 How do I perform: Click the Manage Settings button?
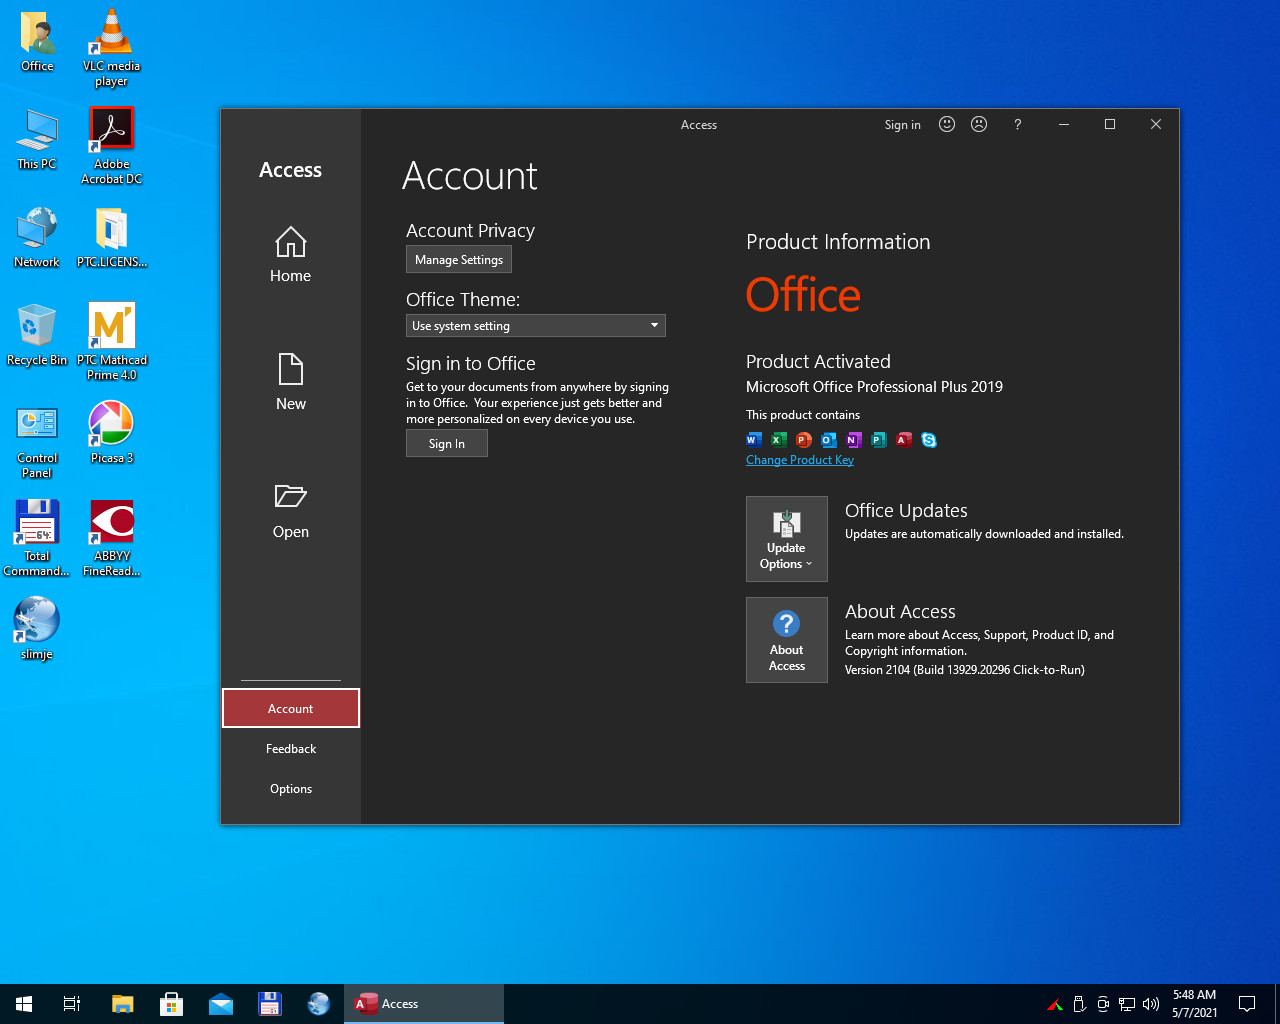(458, 260)
